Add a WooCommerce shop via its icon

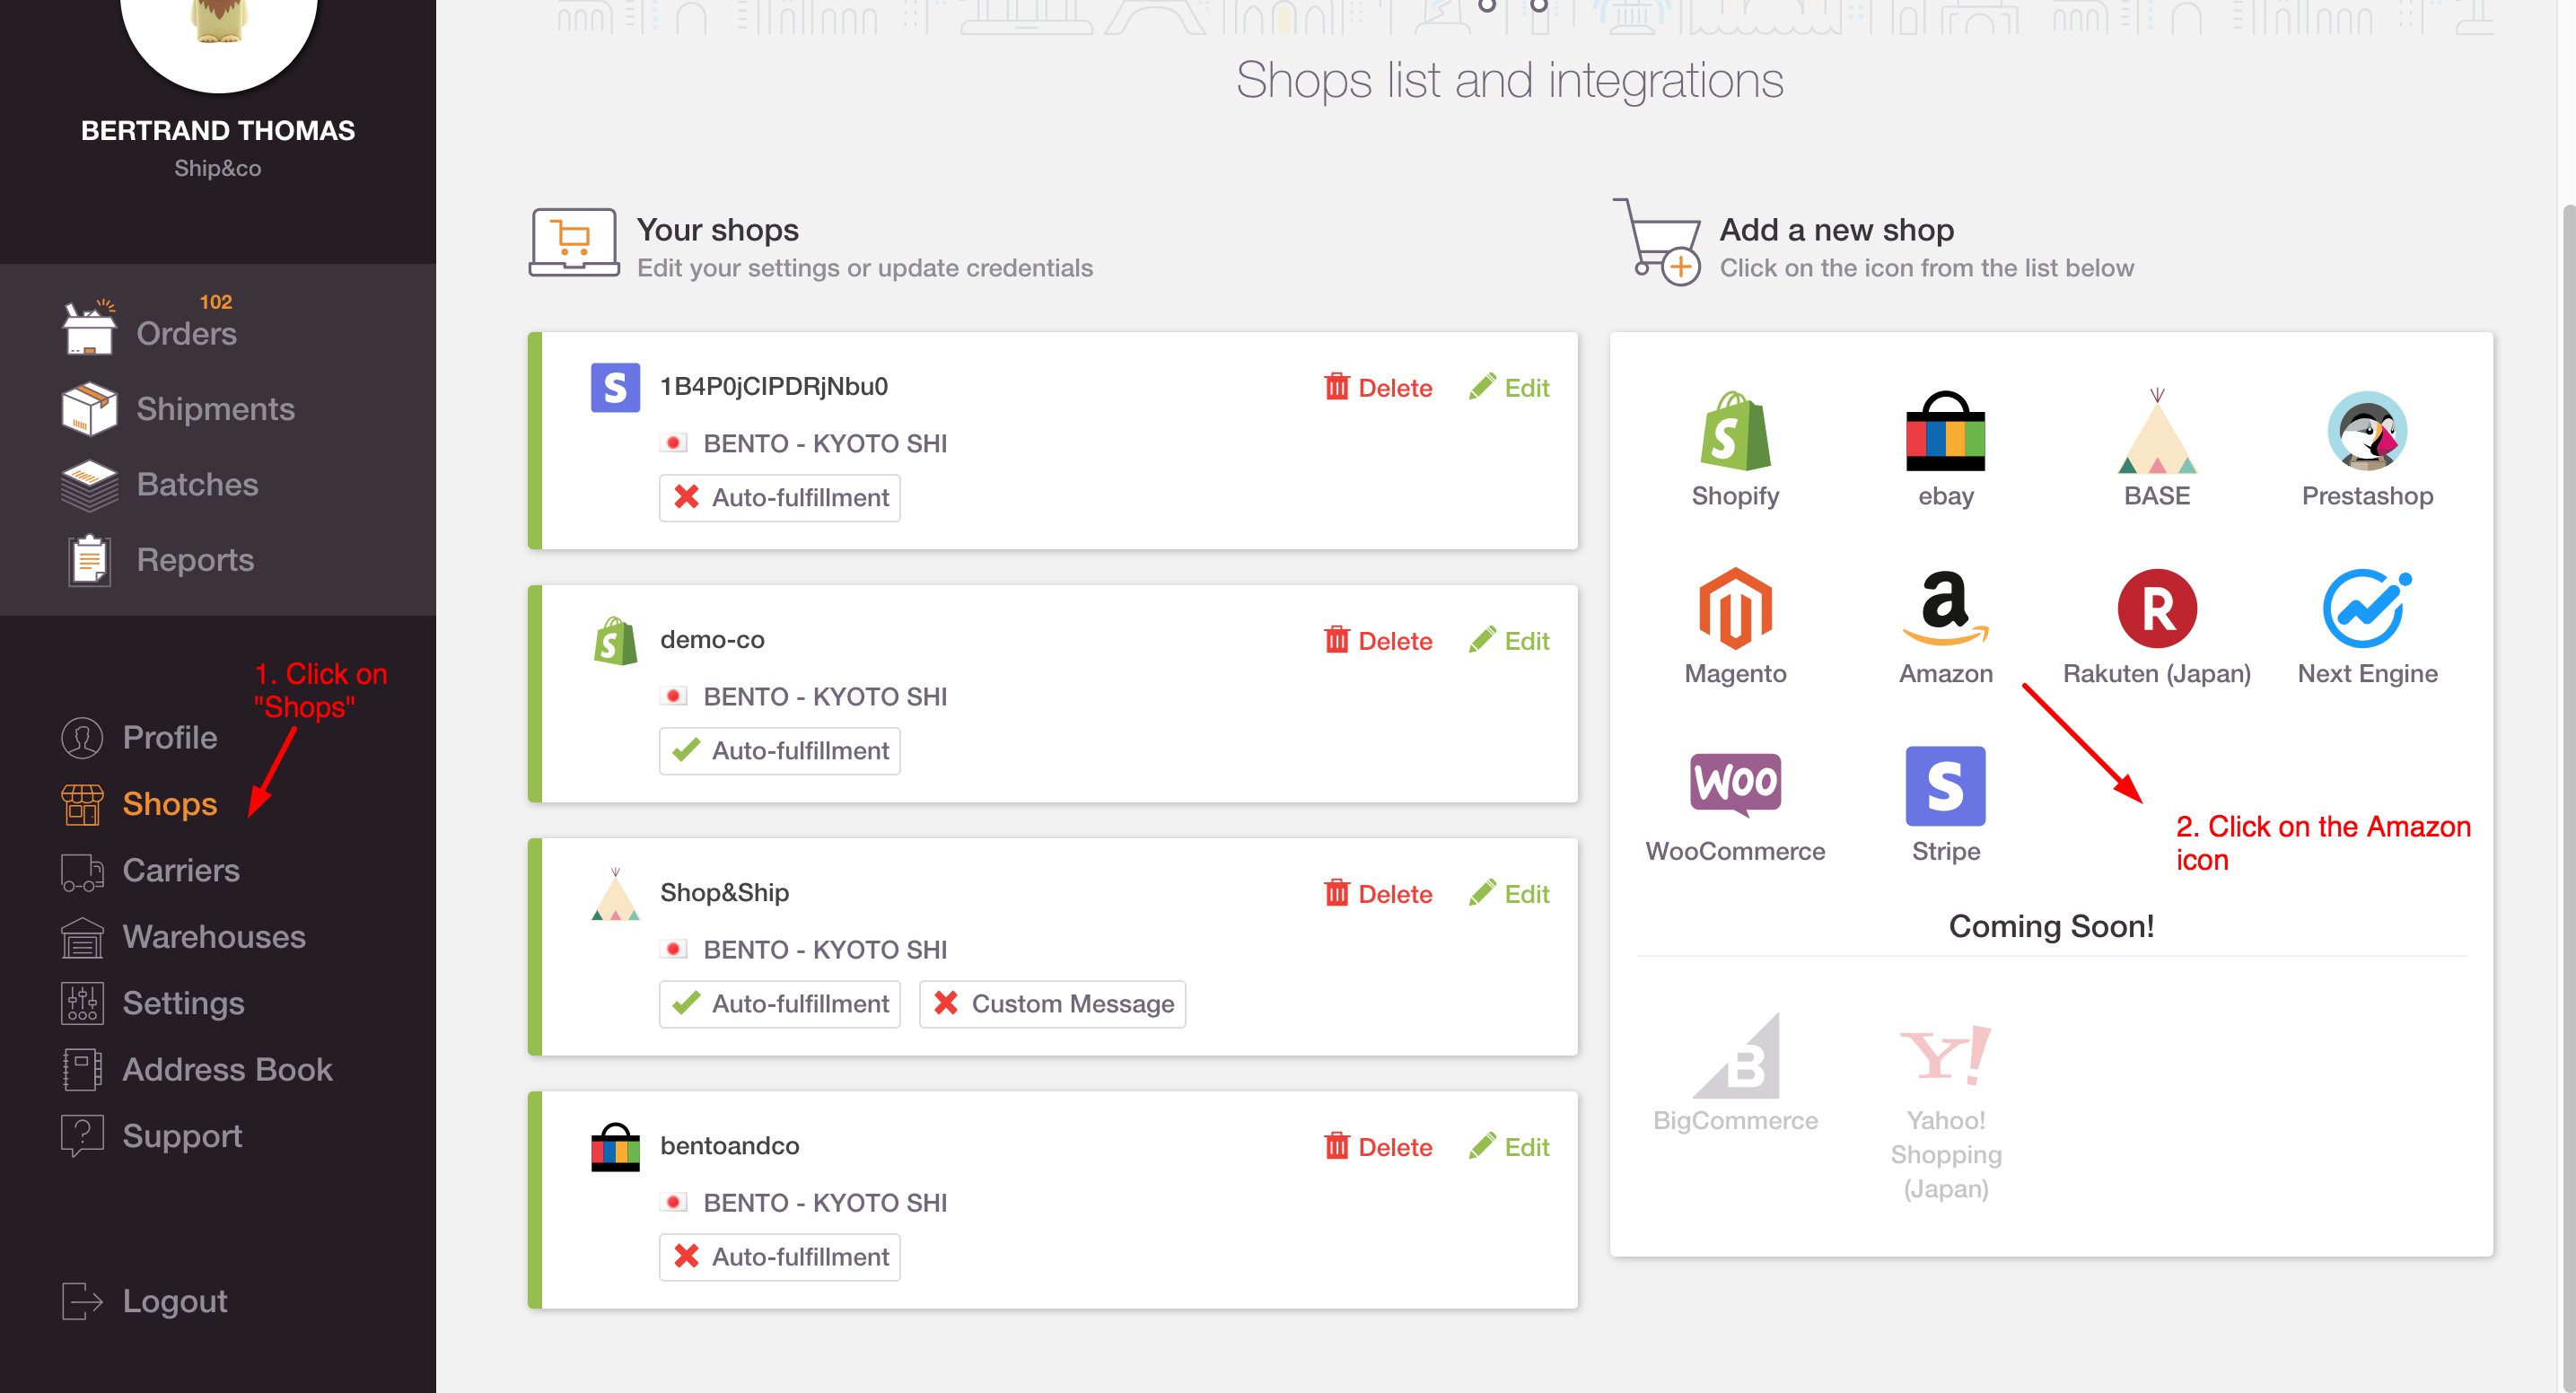(x=1735, y=785)
